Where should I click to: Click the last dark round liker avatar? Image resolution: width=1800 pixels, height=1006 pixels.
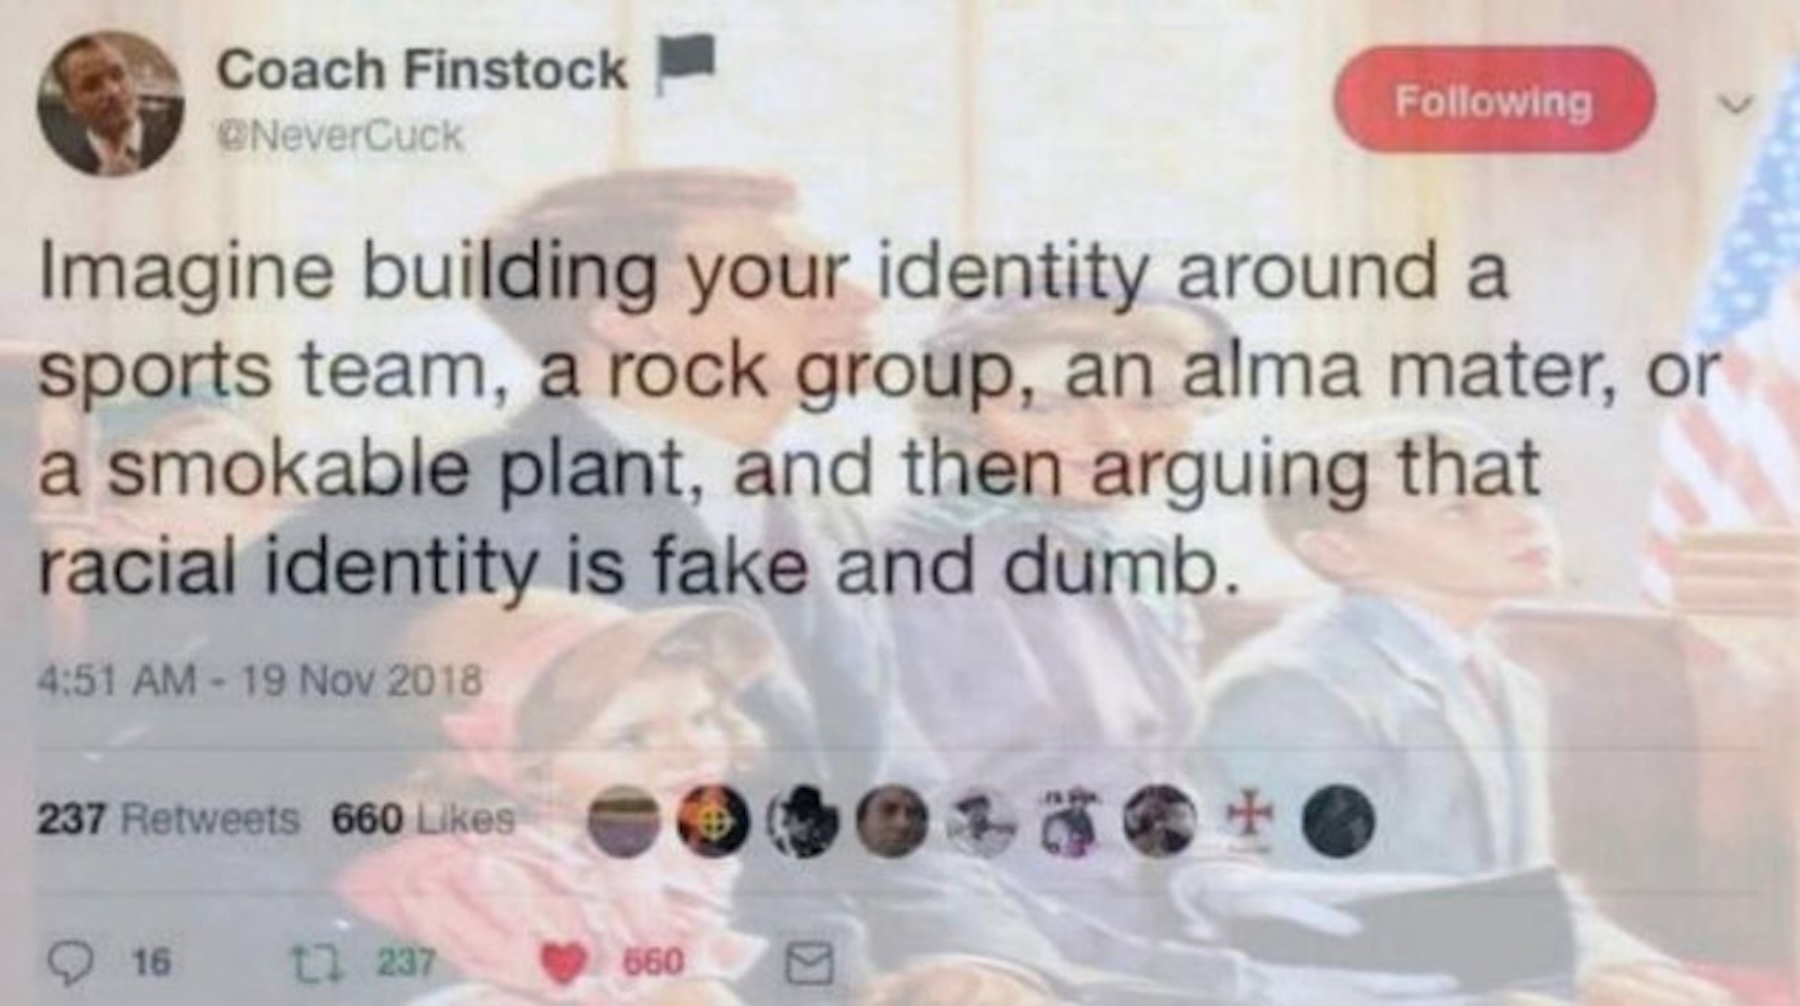click(1340, 821)
